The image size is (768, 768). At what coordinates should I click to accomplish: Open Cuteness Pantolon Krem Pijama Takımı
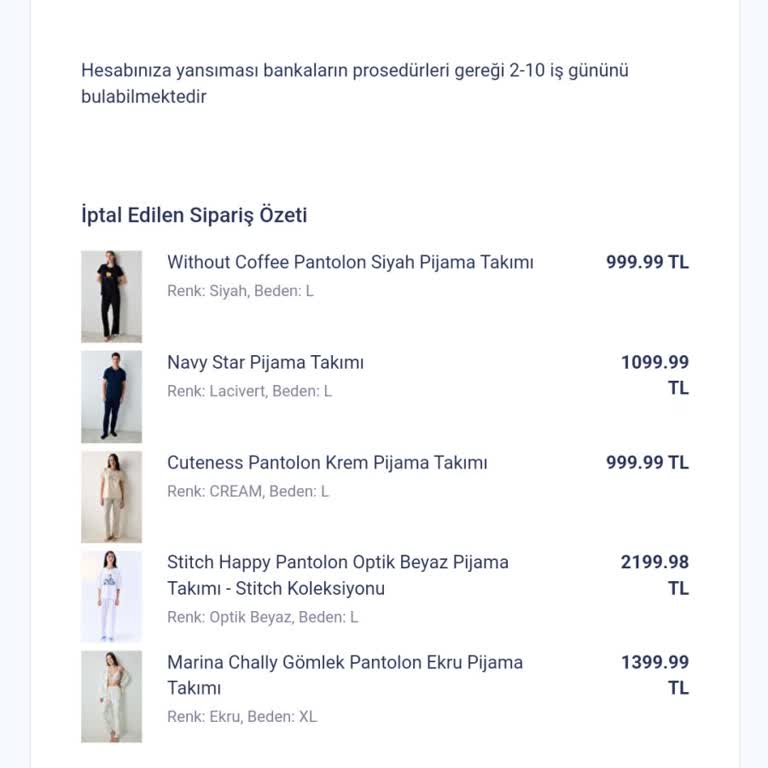click(327, 462)
